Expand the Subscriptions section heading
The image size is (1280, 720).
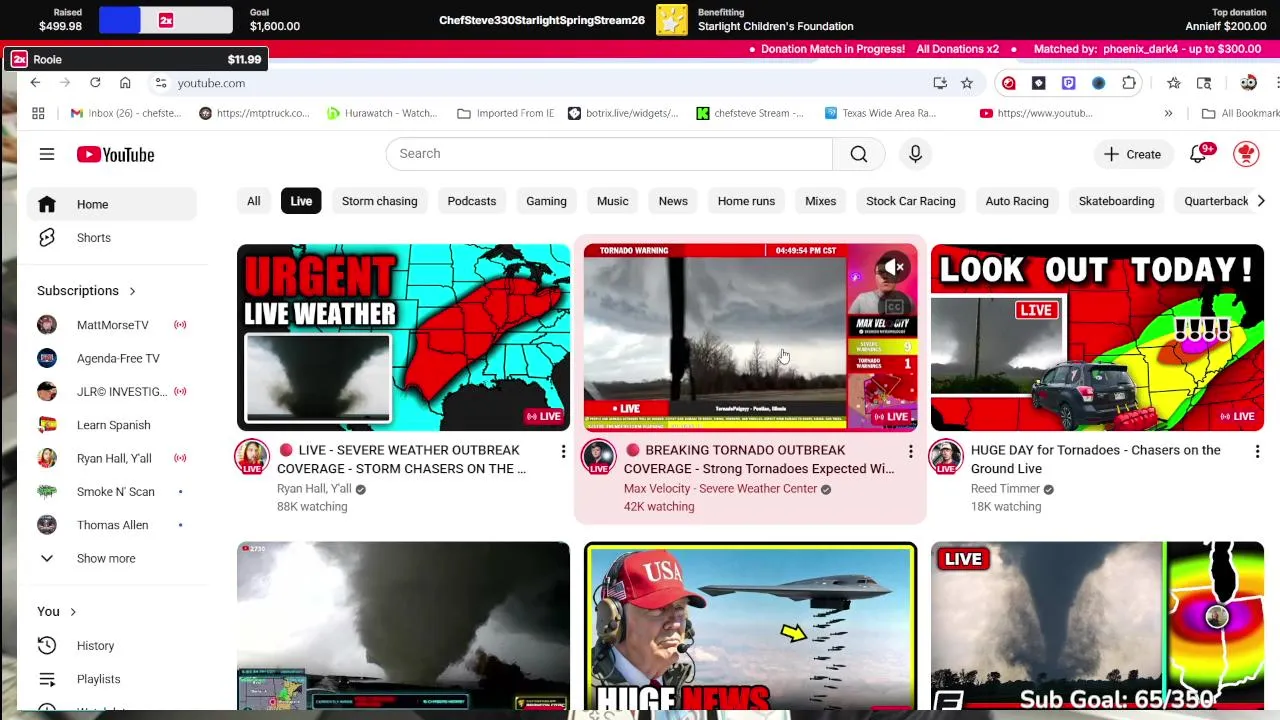(87, 291)
